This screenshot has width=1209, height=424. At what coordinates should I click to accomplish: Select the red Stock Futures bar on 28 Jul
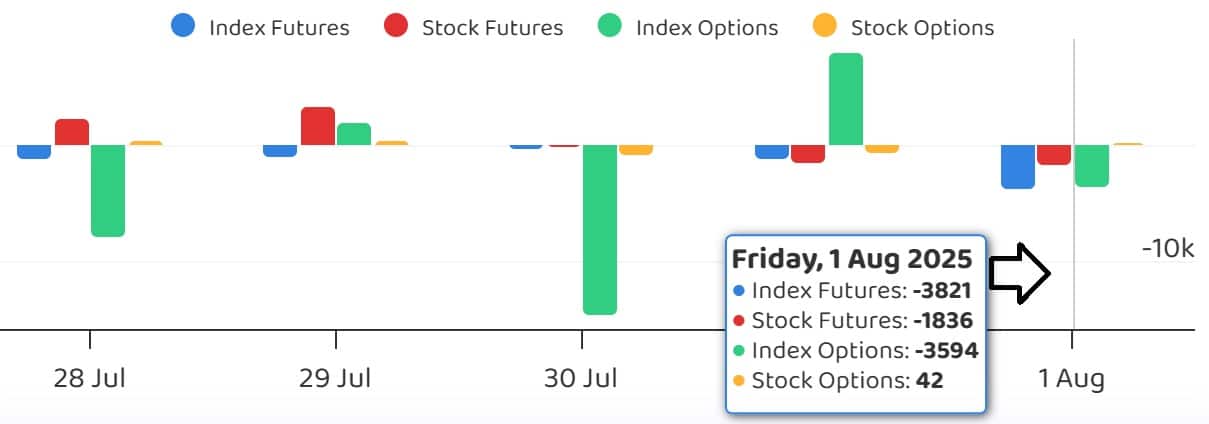[x=72, y=132]
